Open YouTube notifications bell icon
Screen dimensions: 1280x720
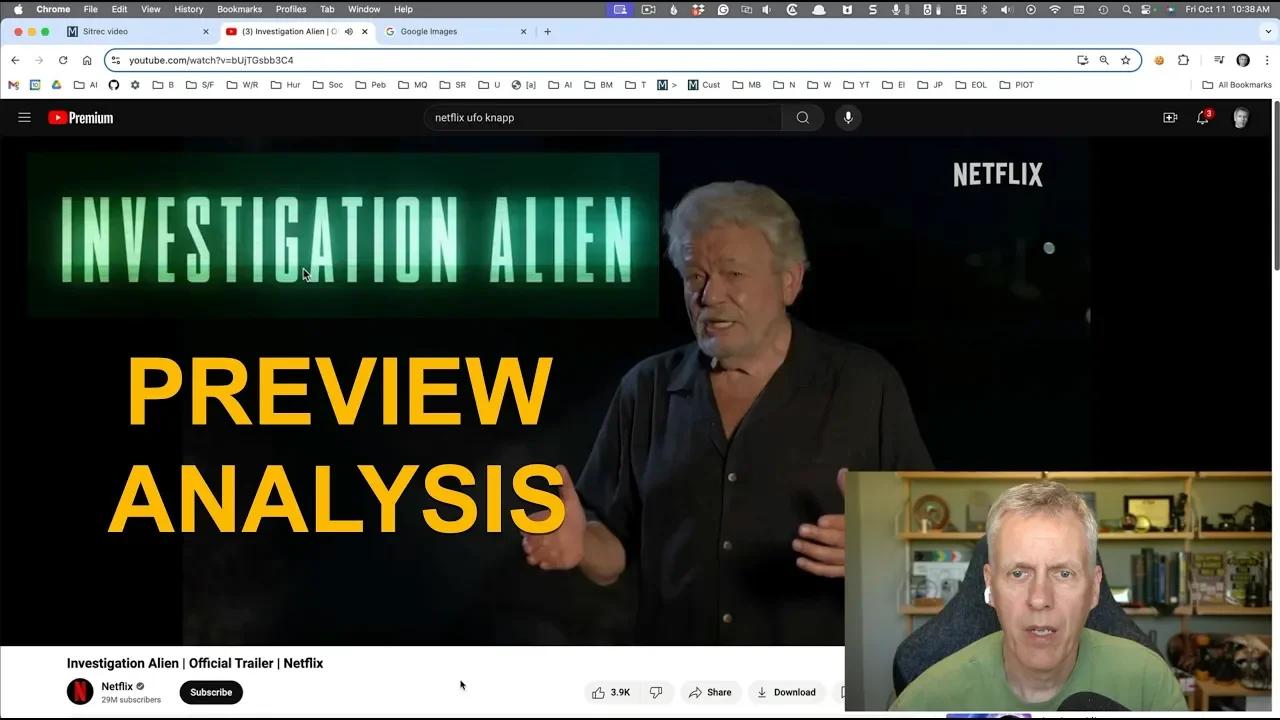click(x=1202, y=118)
